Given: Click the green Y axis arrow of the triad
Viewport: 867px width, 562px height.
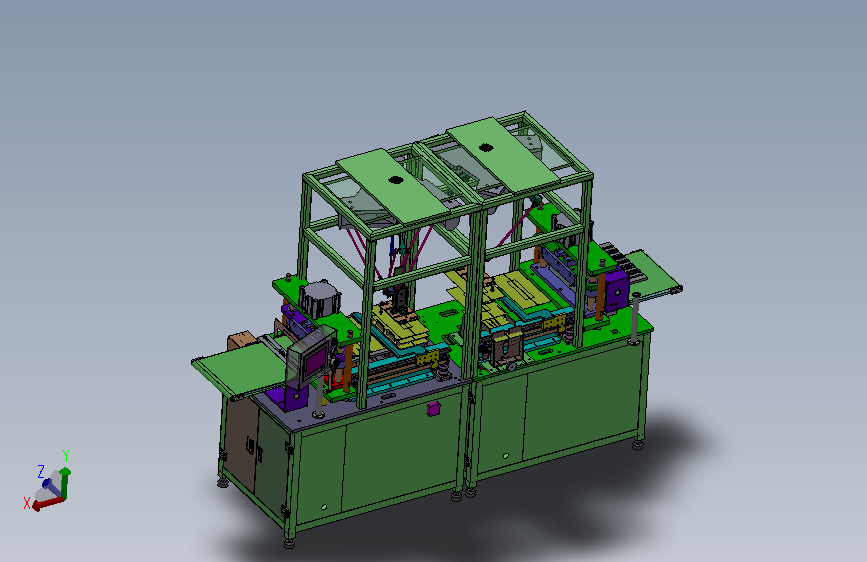Looking at the screenshot, I should pos(65,483).
